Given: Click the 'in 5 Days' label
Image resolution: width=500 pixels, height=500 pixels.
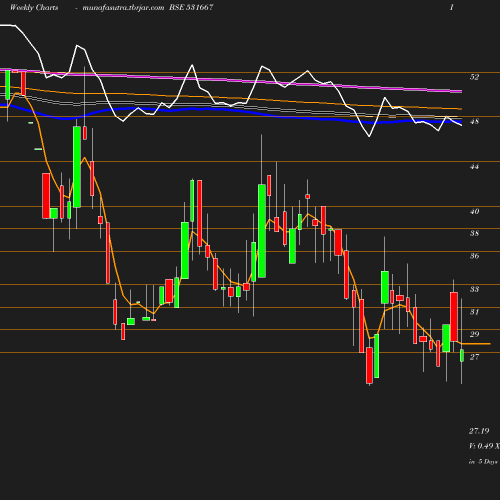Looking at the screenshot, I should [483, 462].
